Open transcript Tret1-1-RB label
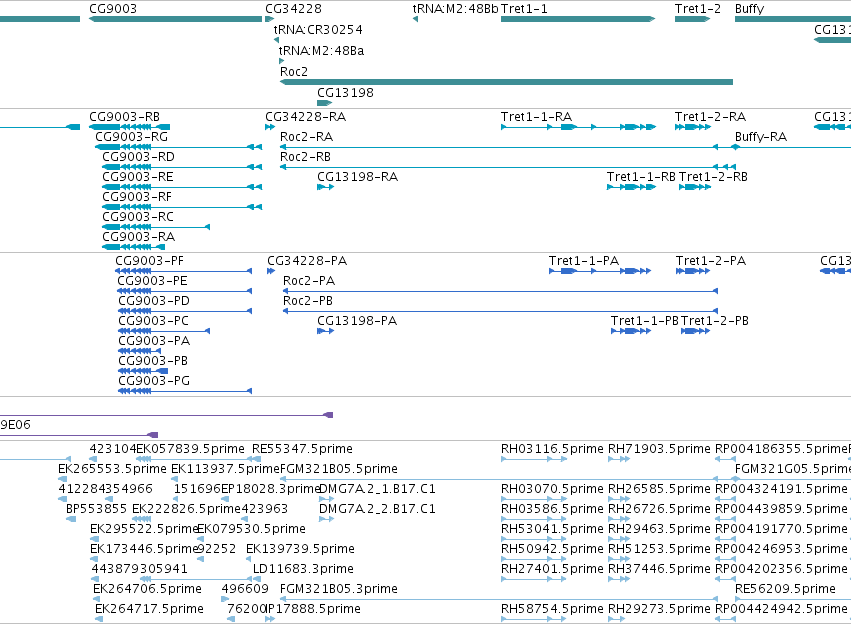Viewport: 851px width, 624px height. (642, 177)
